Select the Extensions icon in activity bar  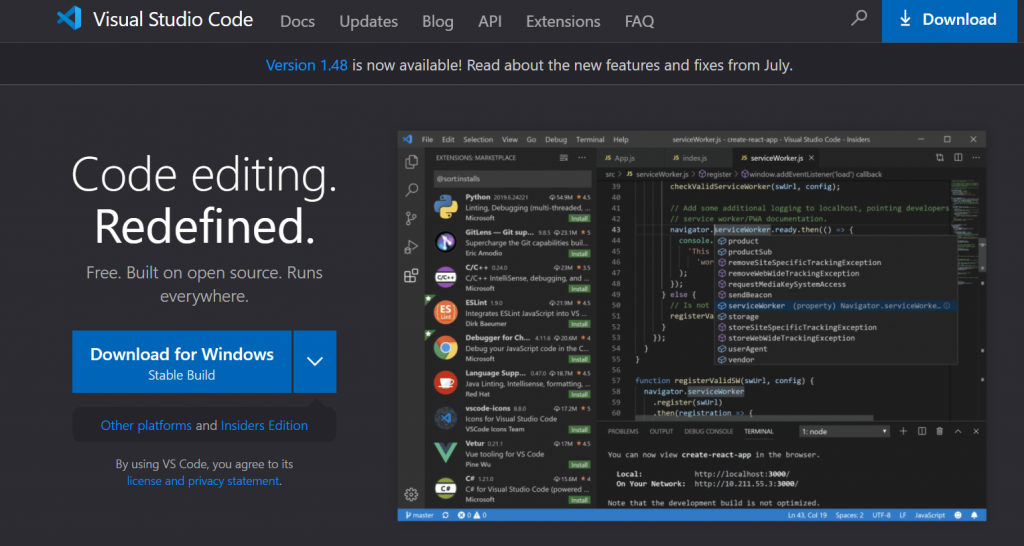coord(411,276)
